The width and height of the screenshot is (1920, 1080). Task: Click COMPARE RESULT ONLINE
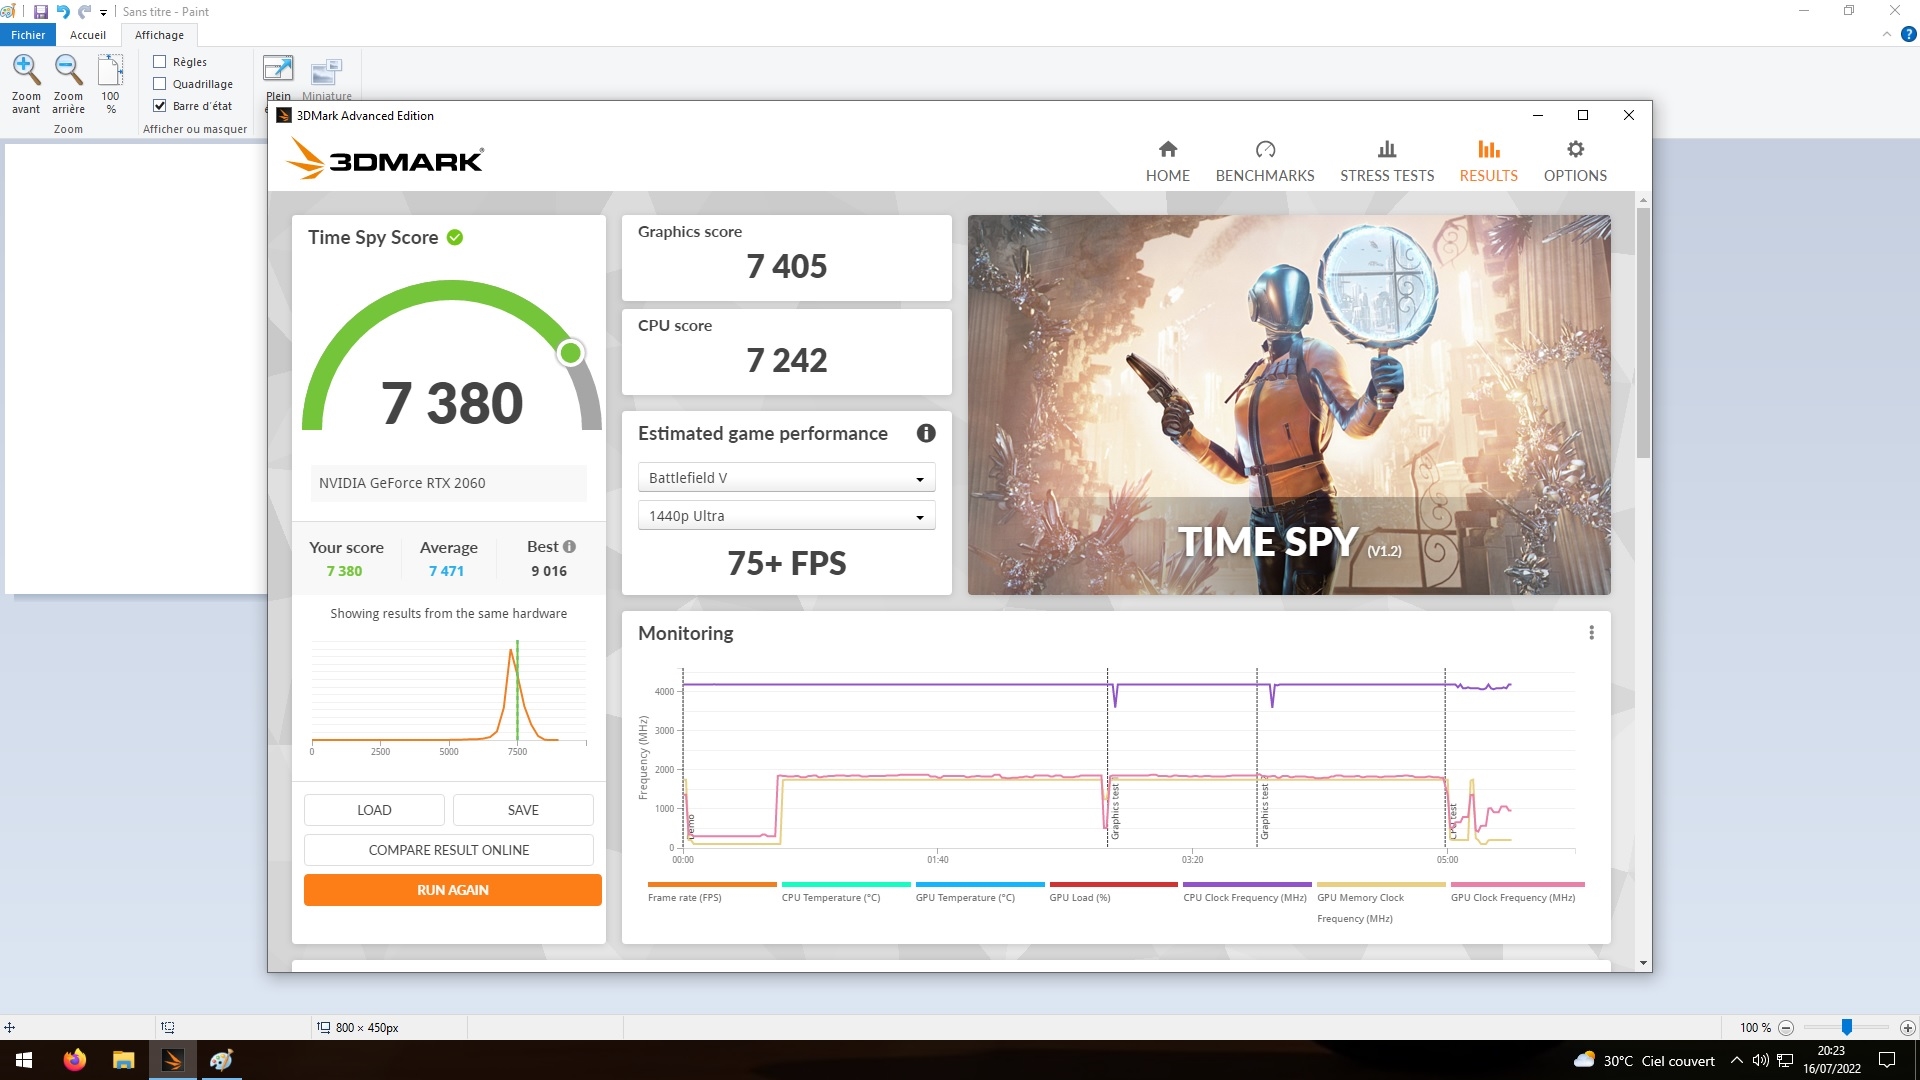(449, 850)
